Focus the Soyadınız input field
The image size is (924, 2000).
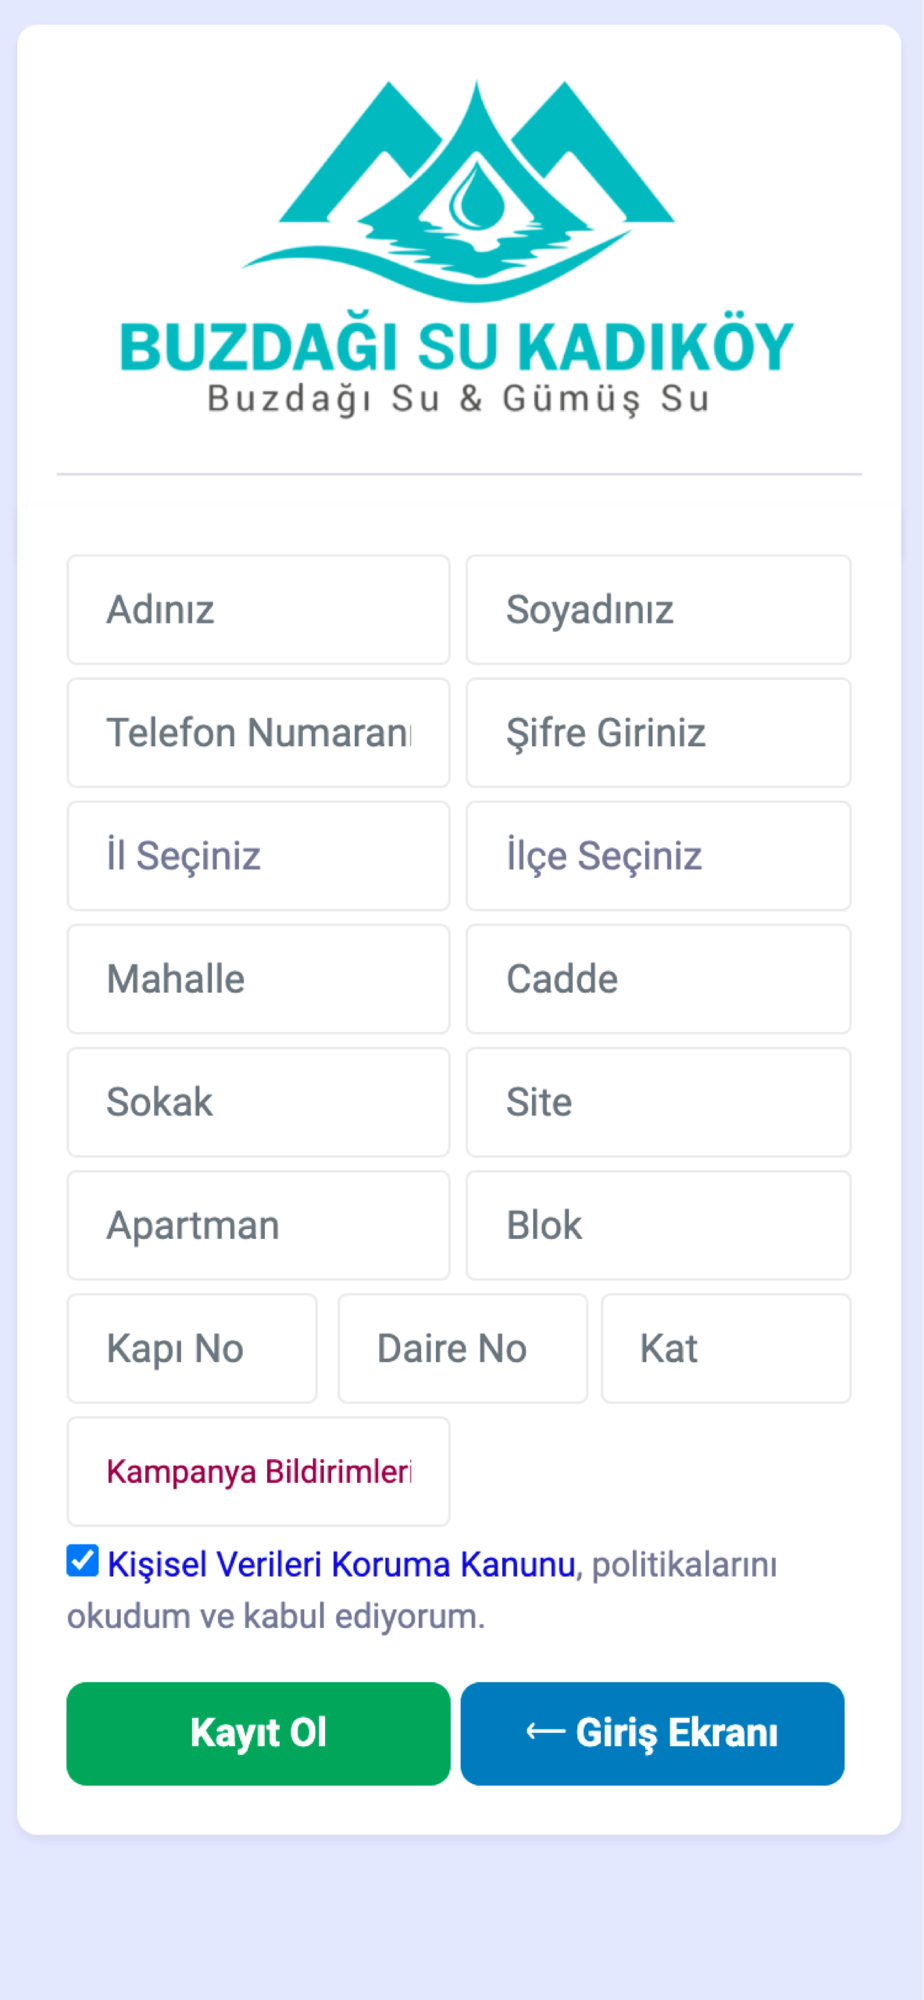(x=658, y=610)
